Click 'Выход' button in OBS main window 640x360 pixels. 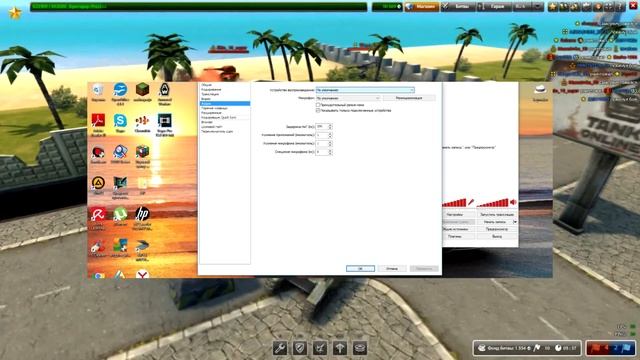coord(497,236)
